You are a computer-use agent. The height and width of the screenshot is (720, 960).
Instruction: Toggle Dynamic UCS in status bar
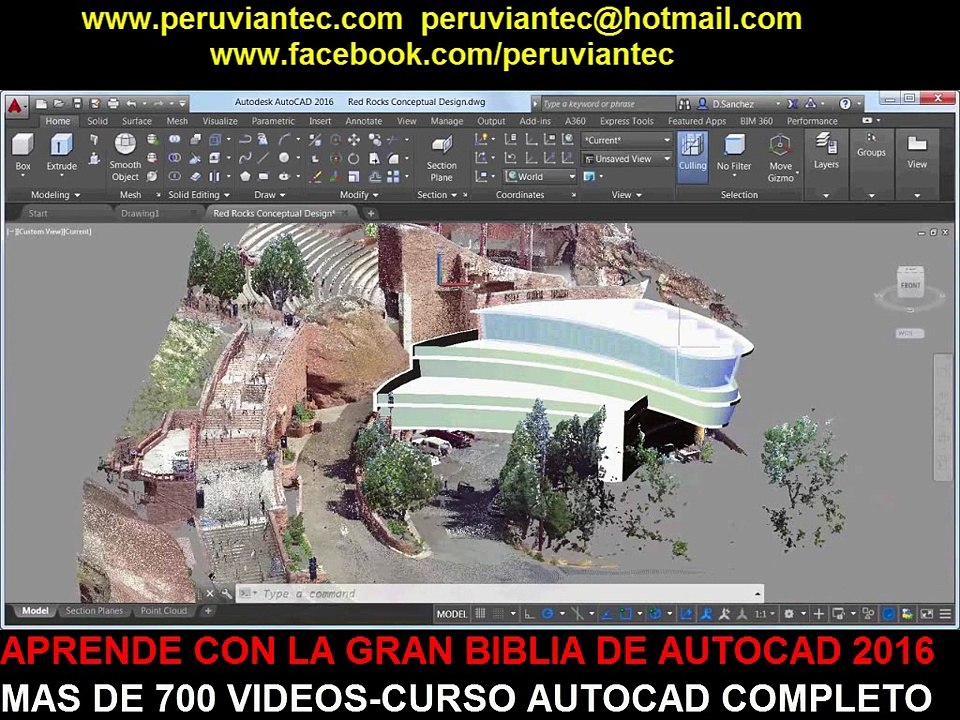tap(685, 613)
